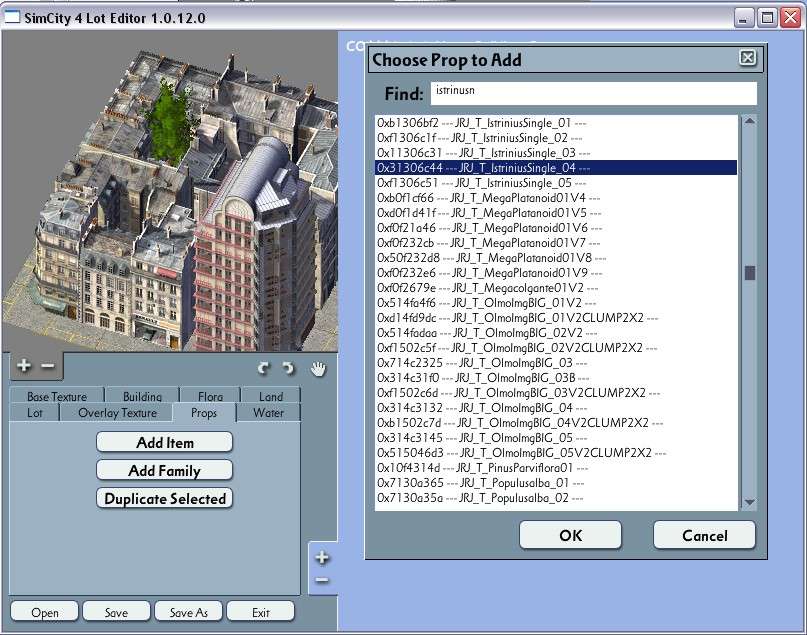Minimize the SimCity 4 Lot Editor window
Screen dimensions: 807x635
[742, 18]
